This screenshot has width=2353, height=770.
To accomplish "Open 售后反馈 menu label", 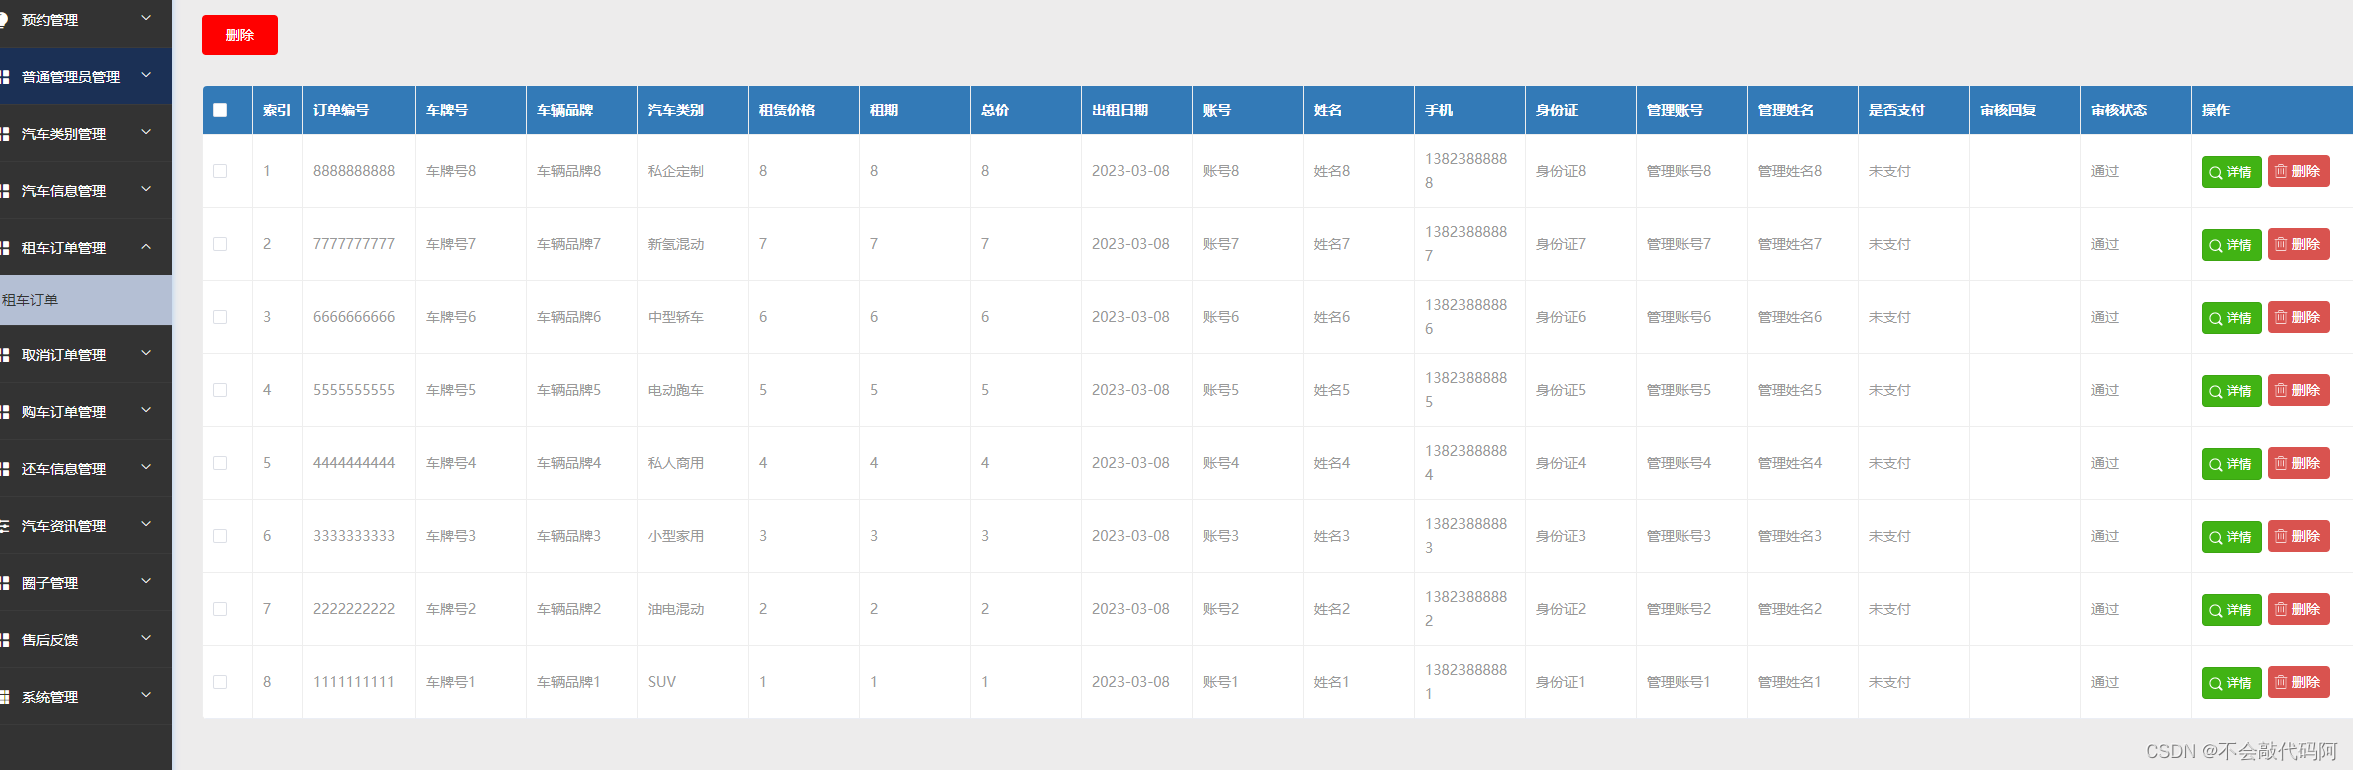I will click(50, 640).
